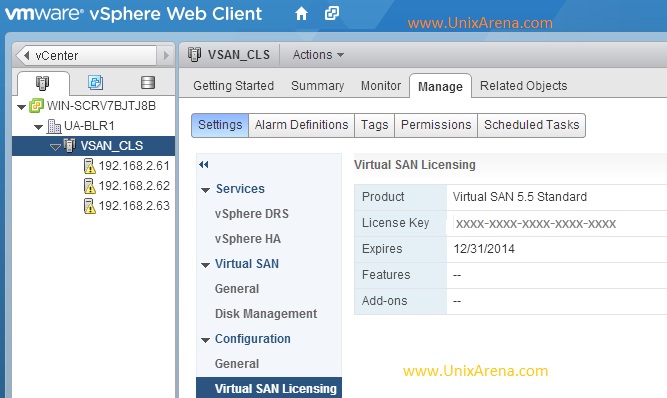Collapse the UA-BLR1 datacenter node
This screenshot has height=398, width=667.
pos(38,127)
